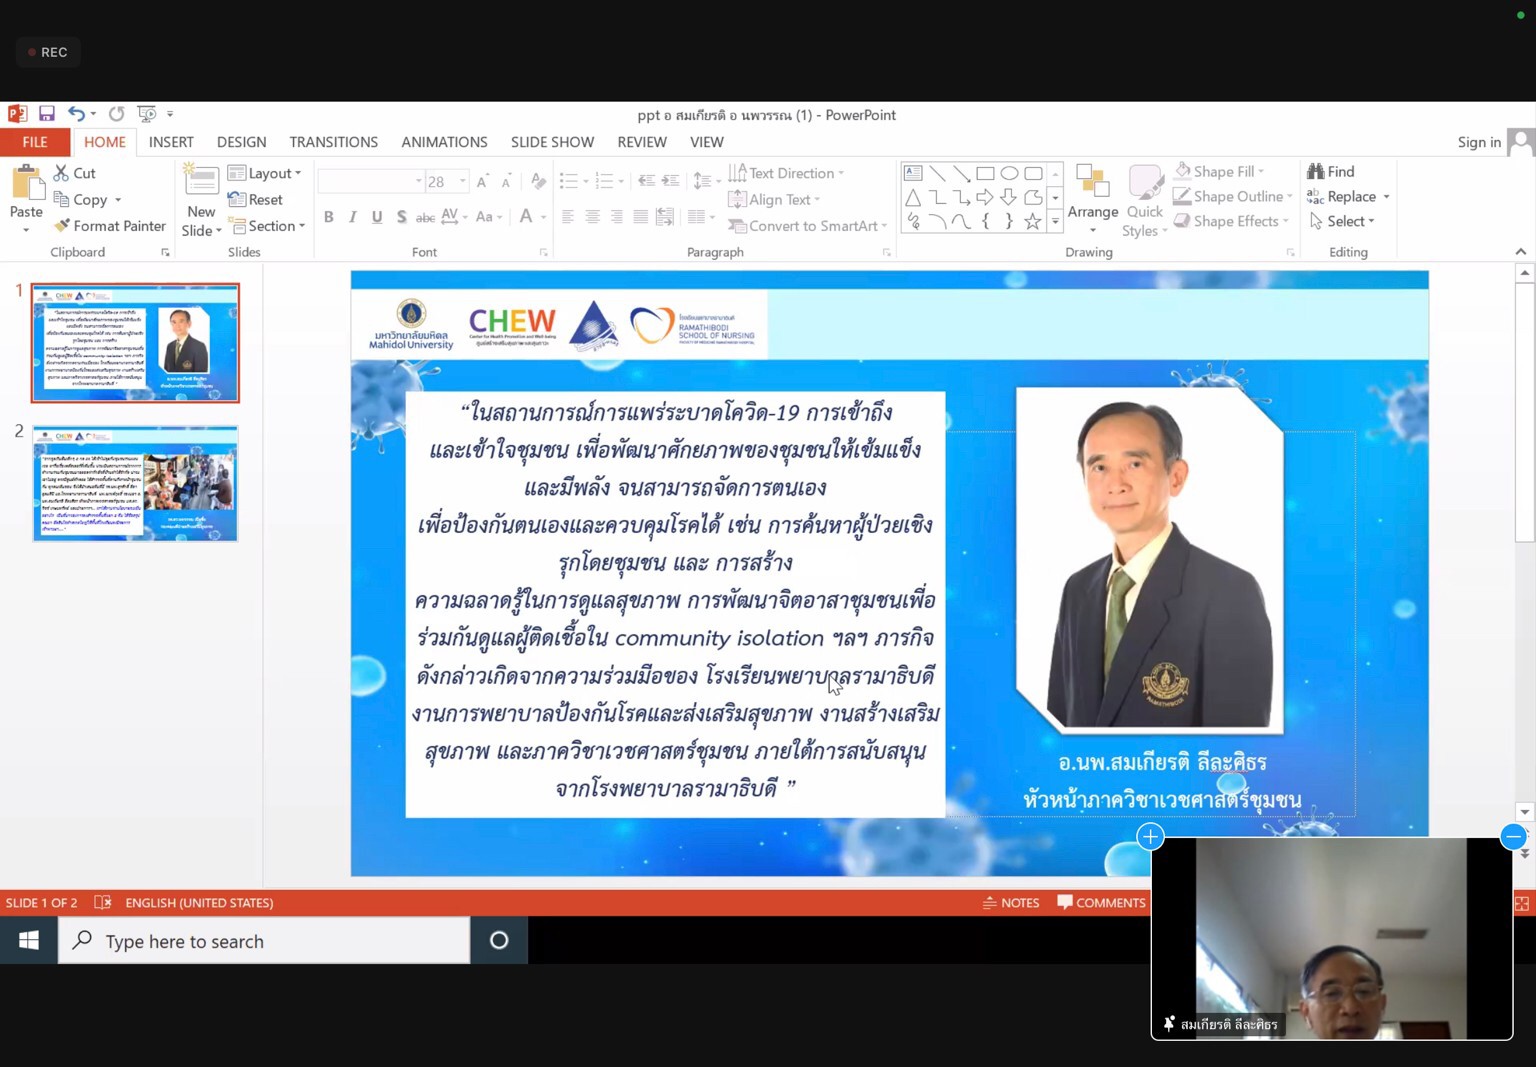Switch to the INSERT tab
The width and height of the screenshot is (1536, 1067).
pos(171,142)
